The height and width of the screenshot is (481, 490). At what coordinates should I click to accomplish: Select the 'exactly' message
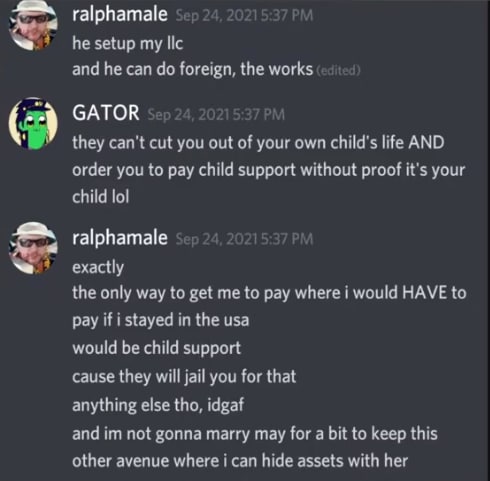pos(98,267)
